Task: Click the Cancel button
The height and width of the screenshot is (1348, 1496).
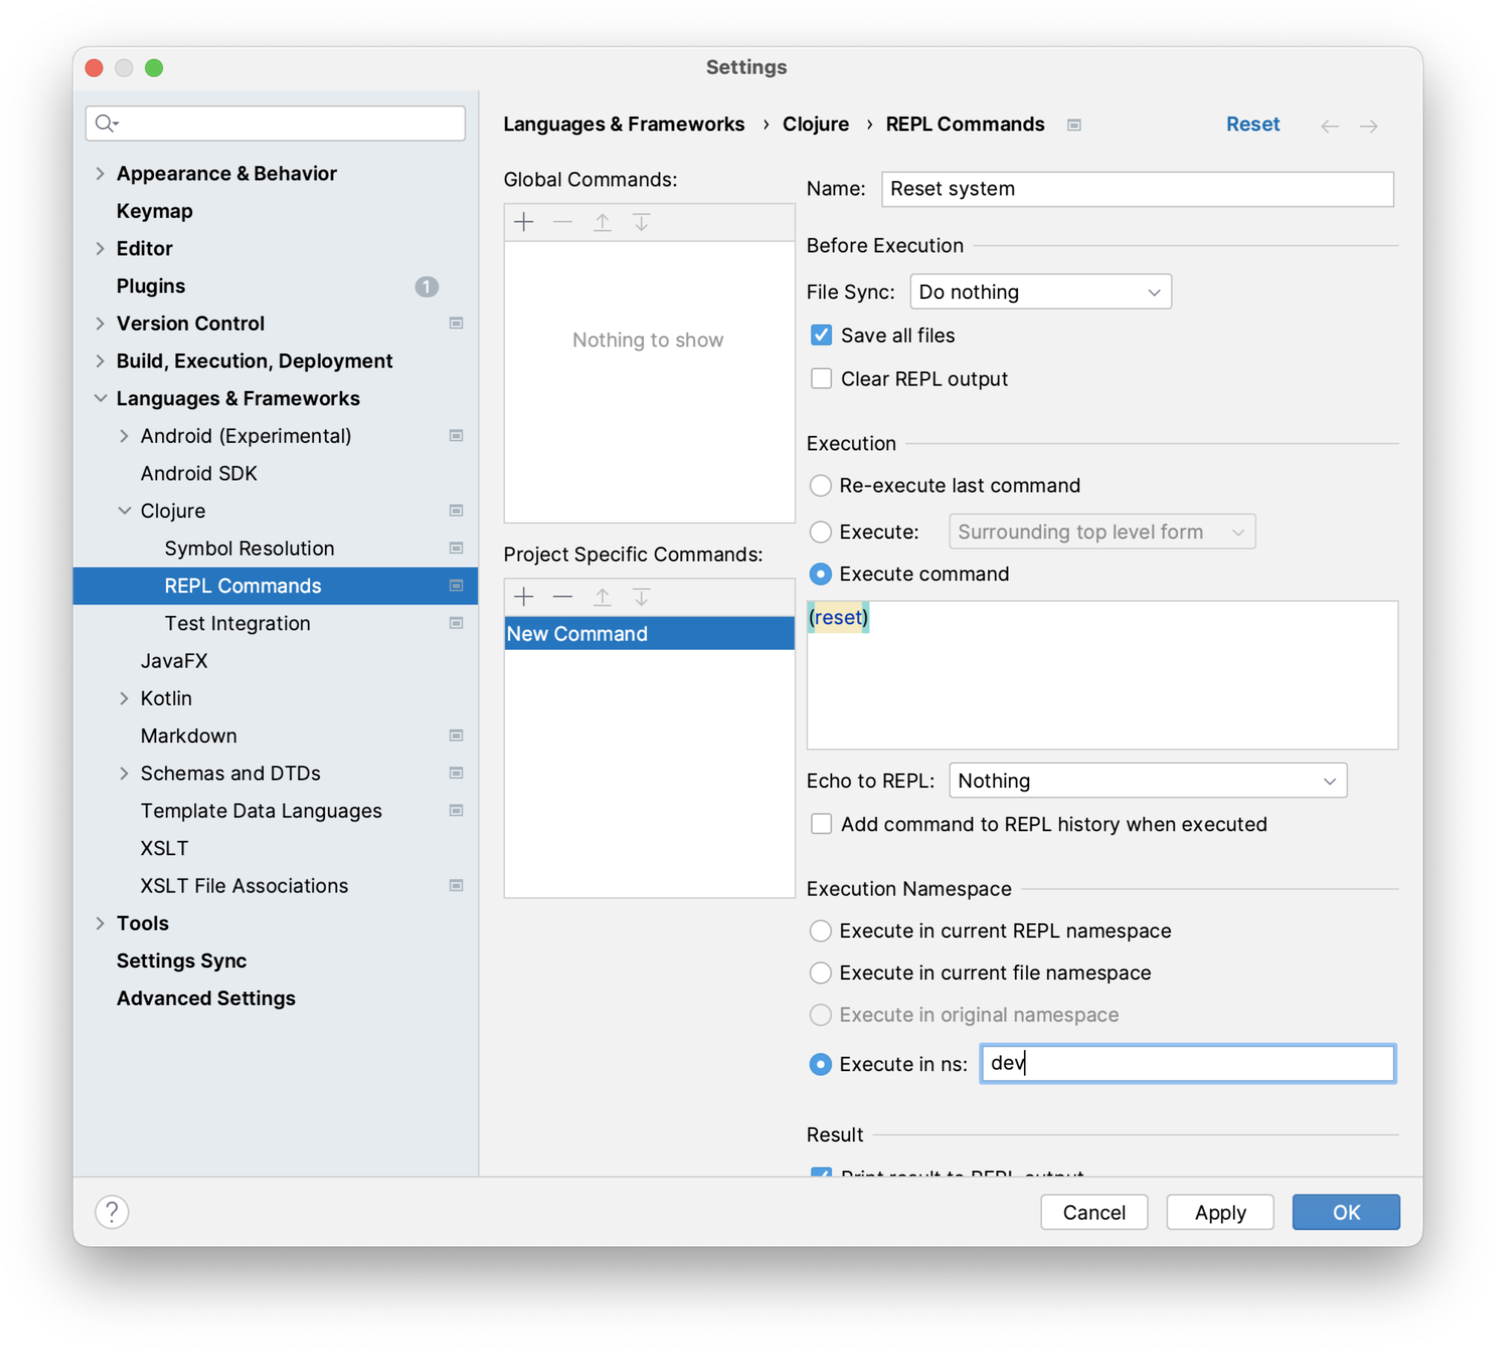Action: pos(1094,1212)
